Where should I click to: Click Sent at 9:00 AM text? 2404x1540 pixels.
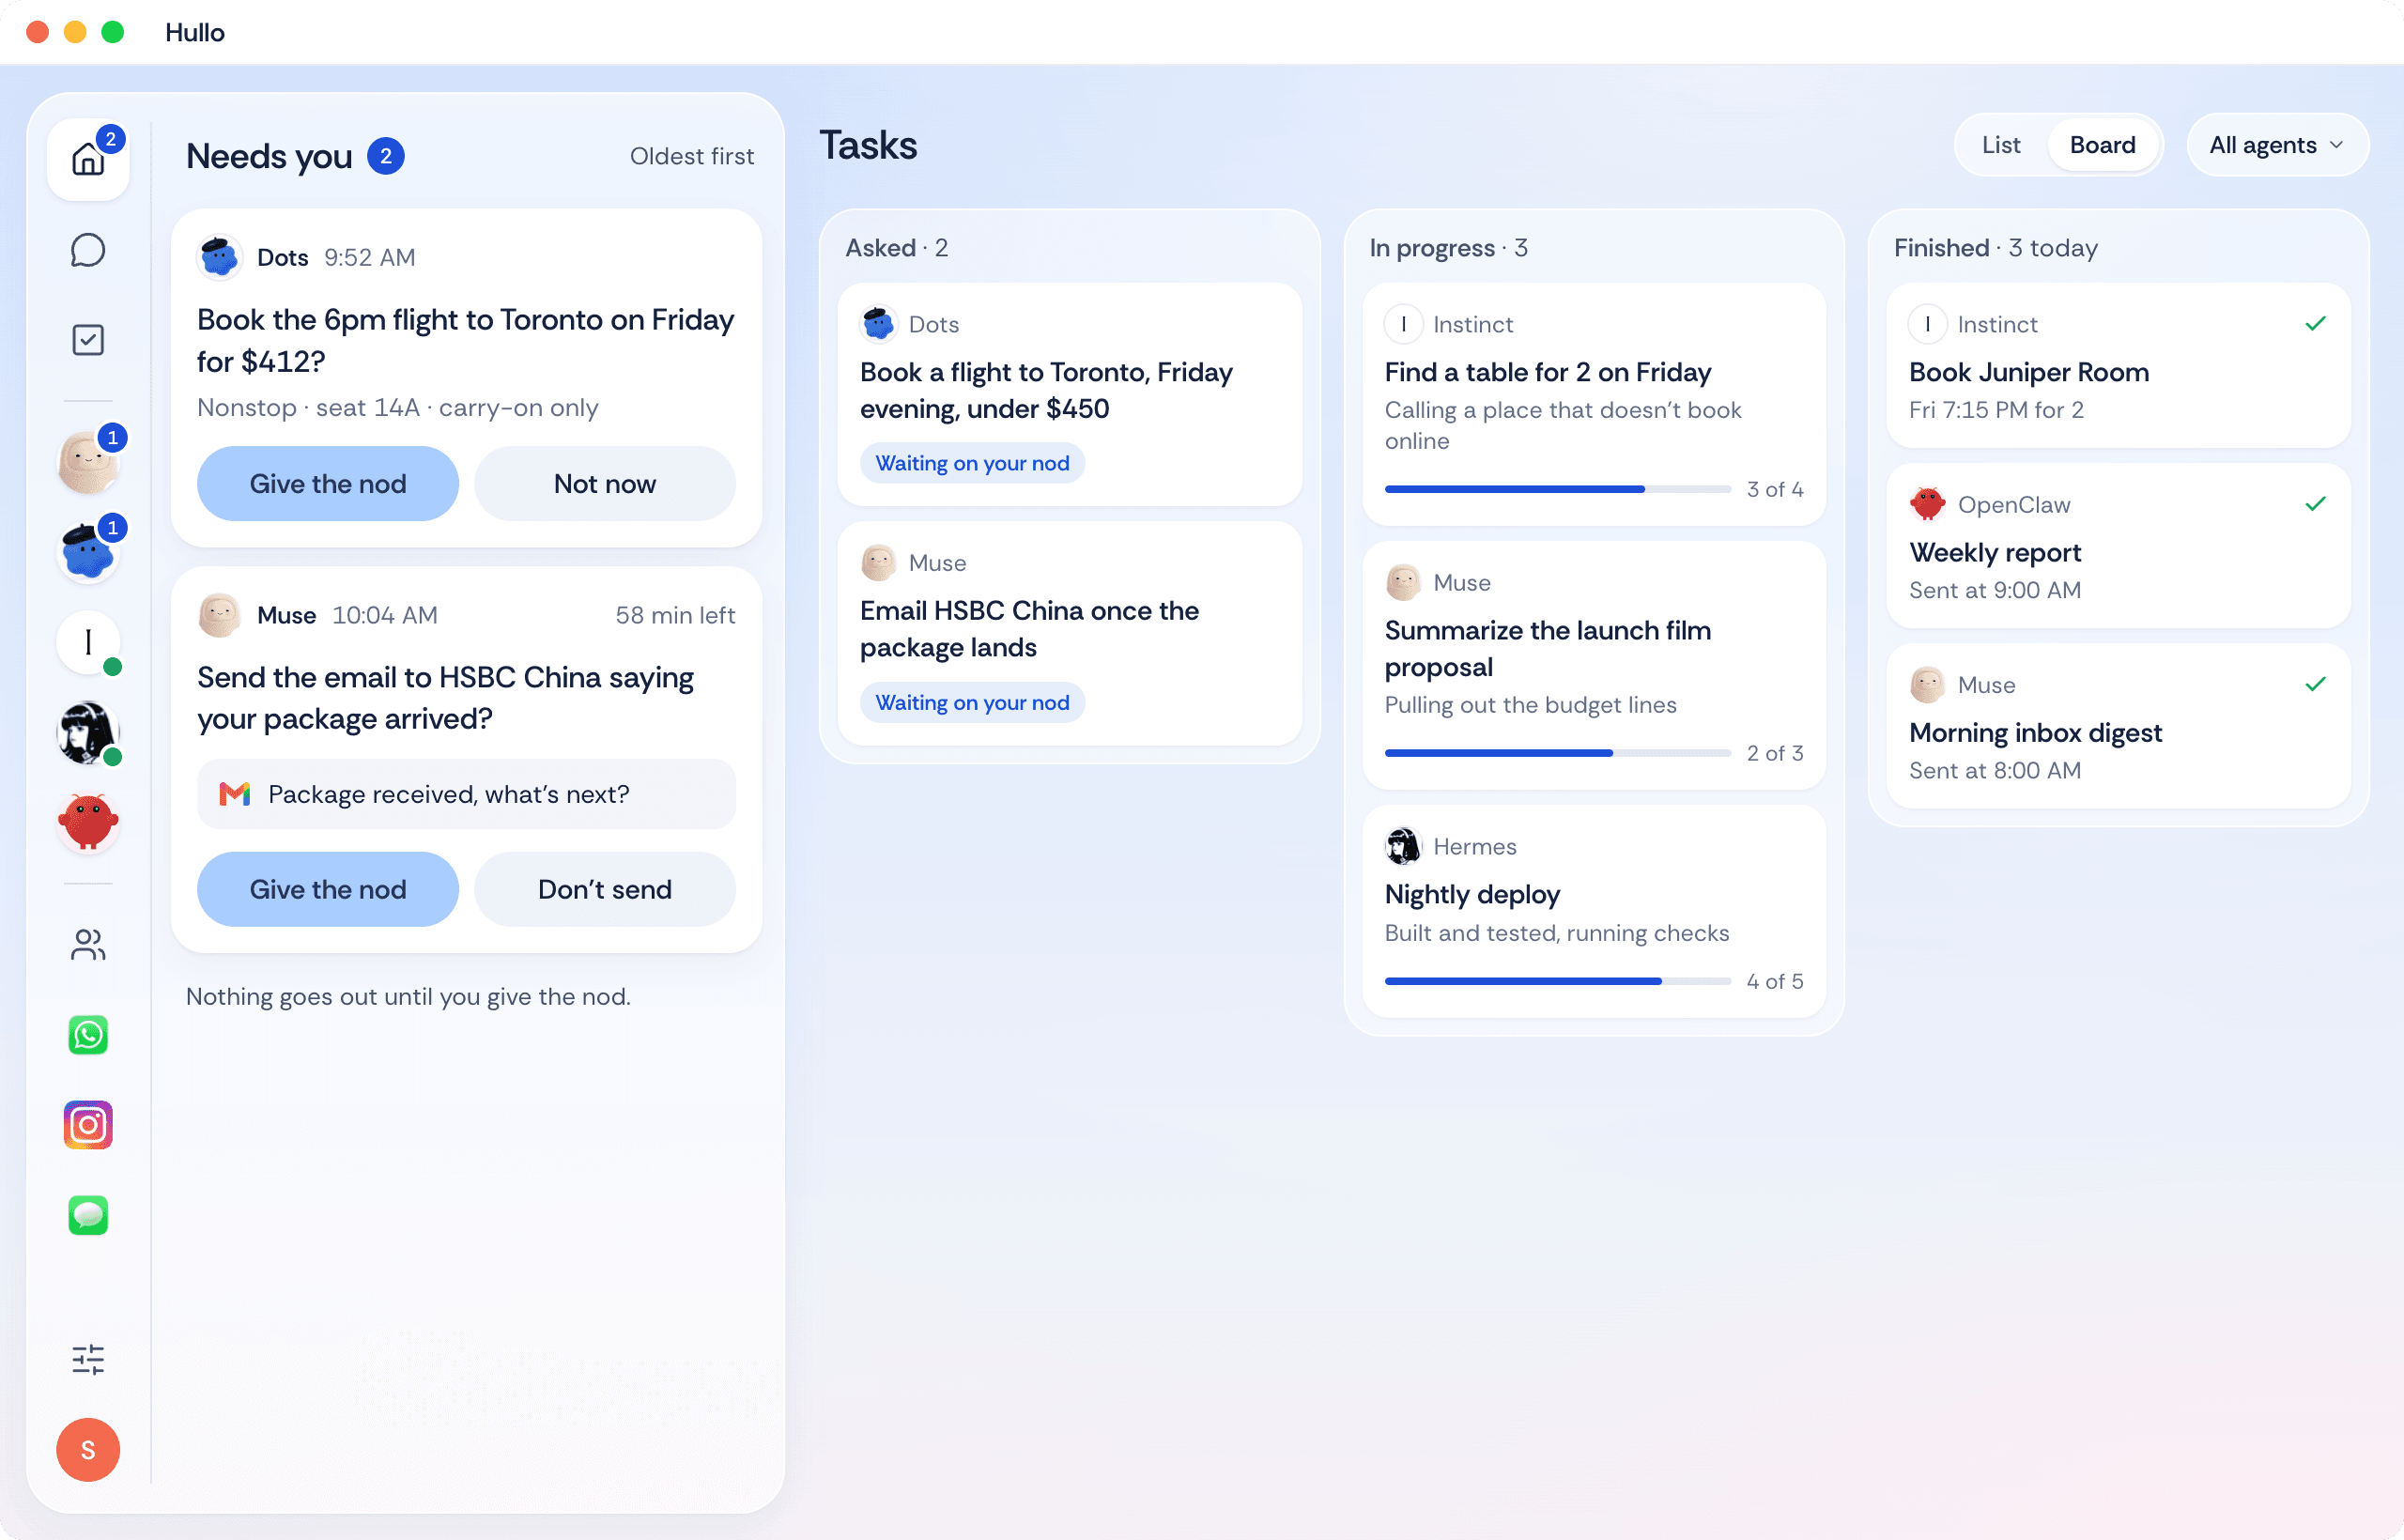click(1994, 590)
